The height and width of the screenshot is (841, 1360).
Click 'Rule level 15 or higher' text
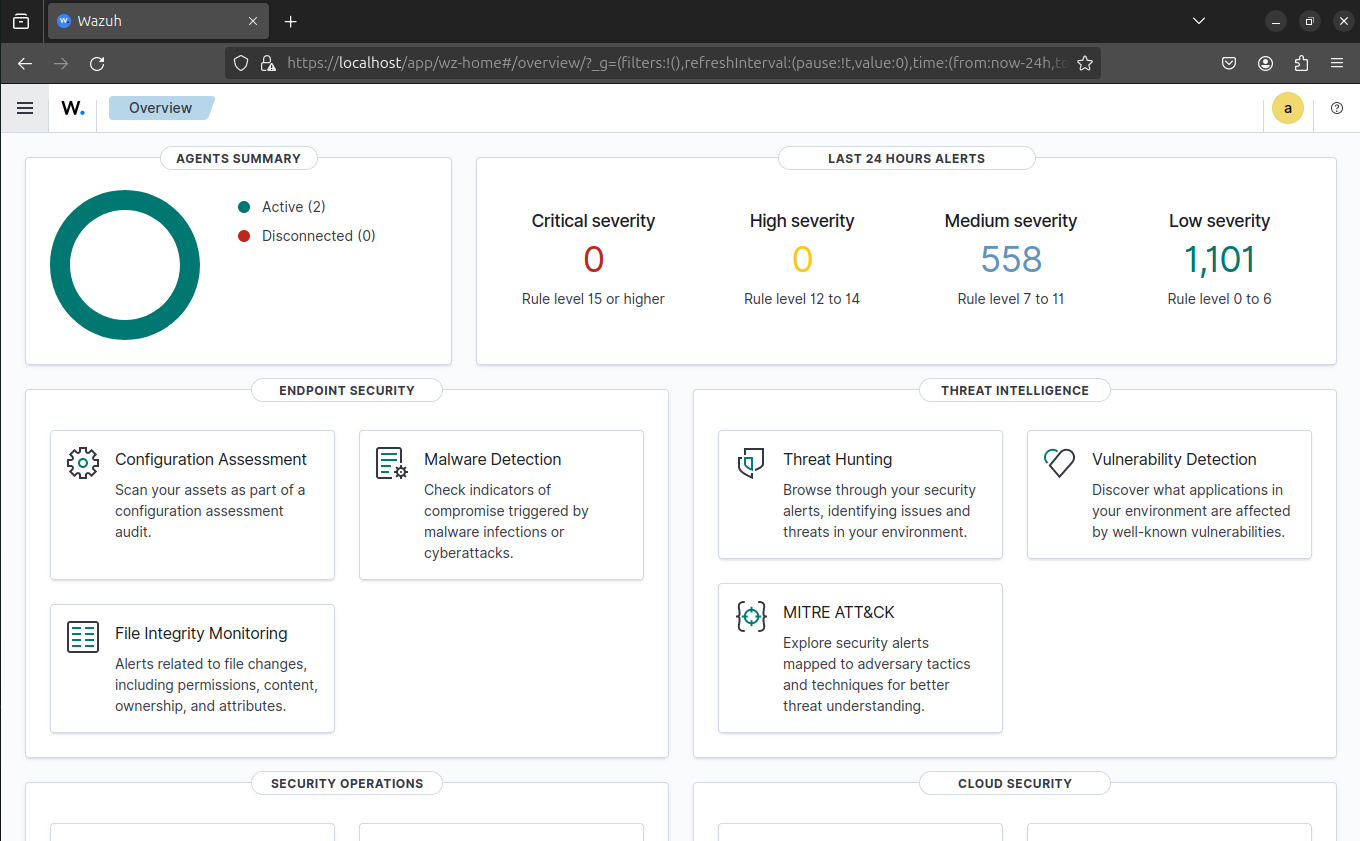point(593,299)
